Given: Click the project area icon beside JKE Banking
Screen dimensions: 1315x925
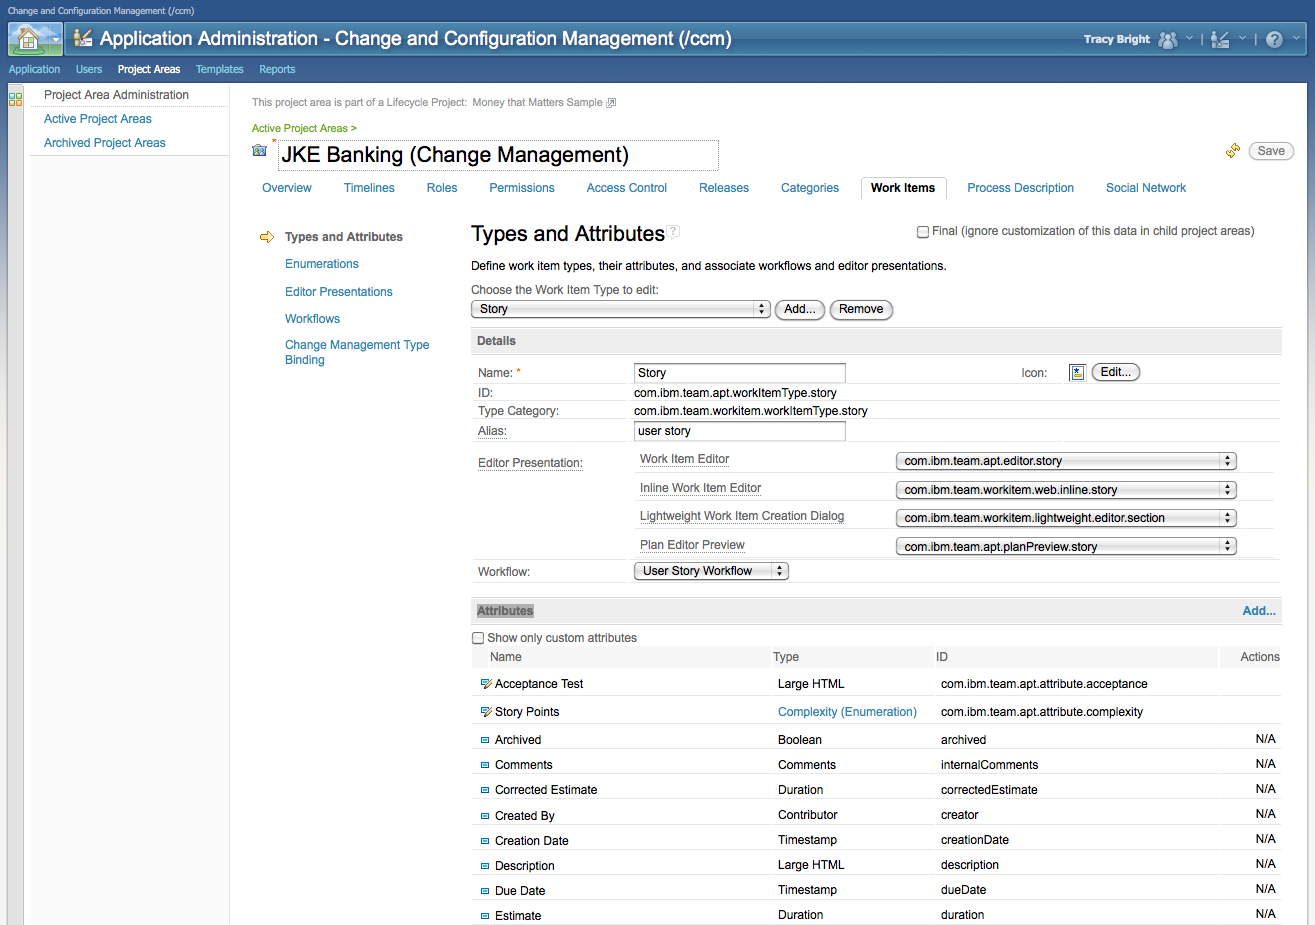Looking at the screenshot, I should 260,150.
